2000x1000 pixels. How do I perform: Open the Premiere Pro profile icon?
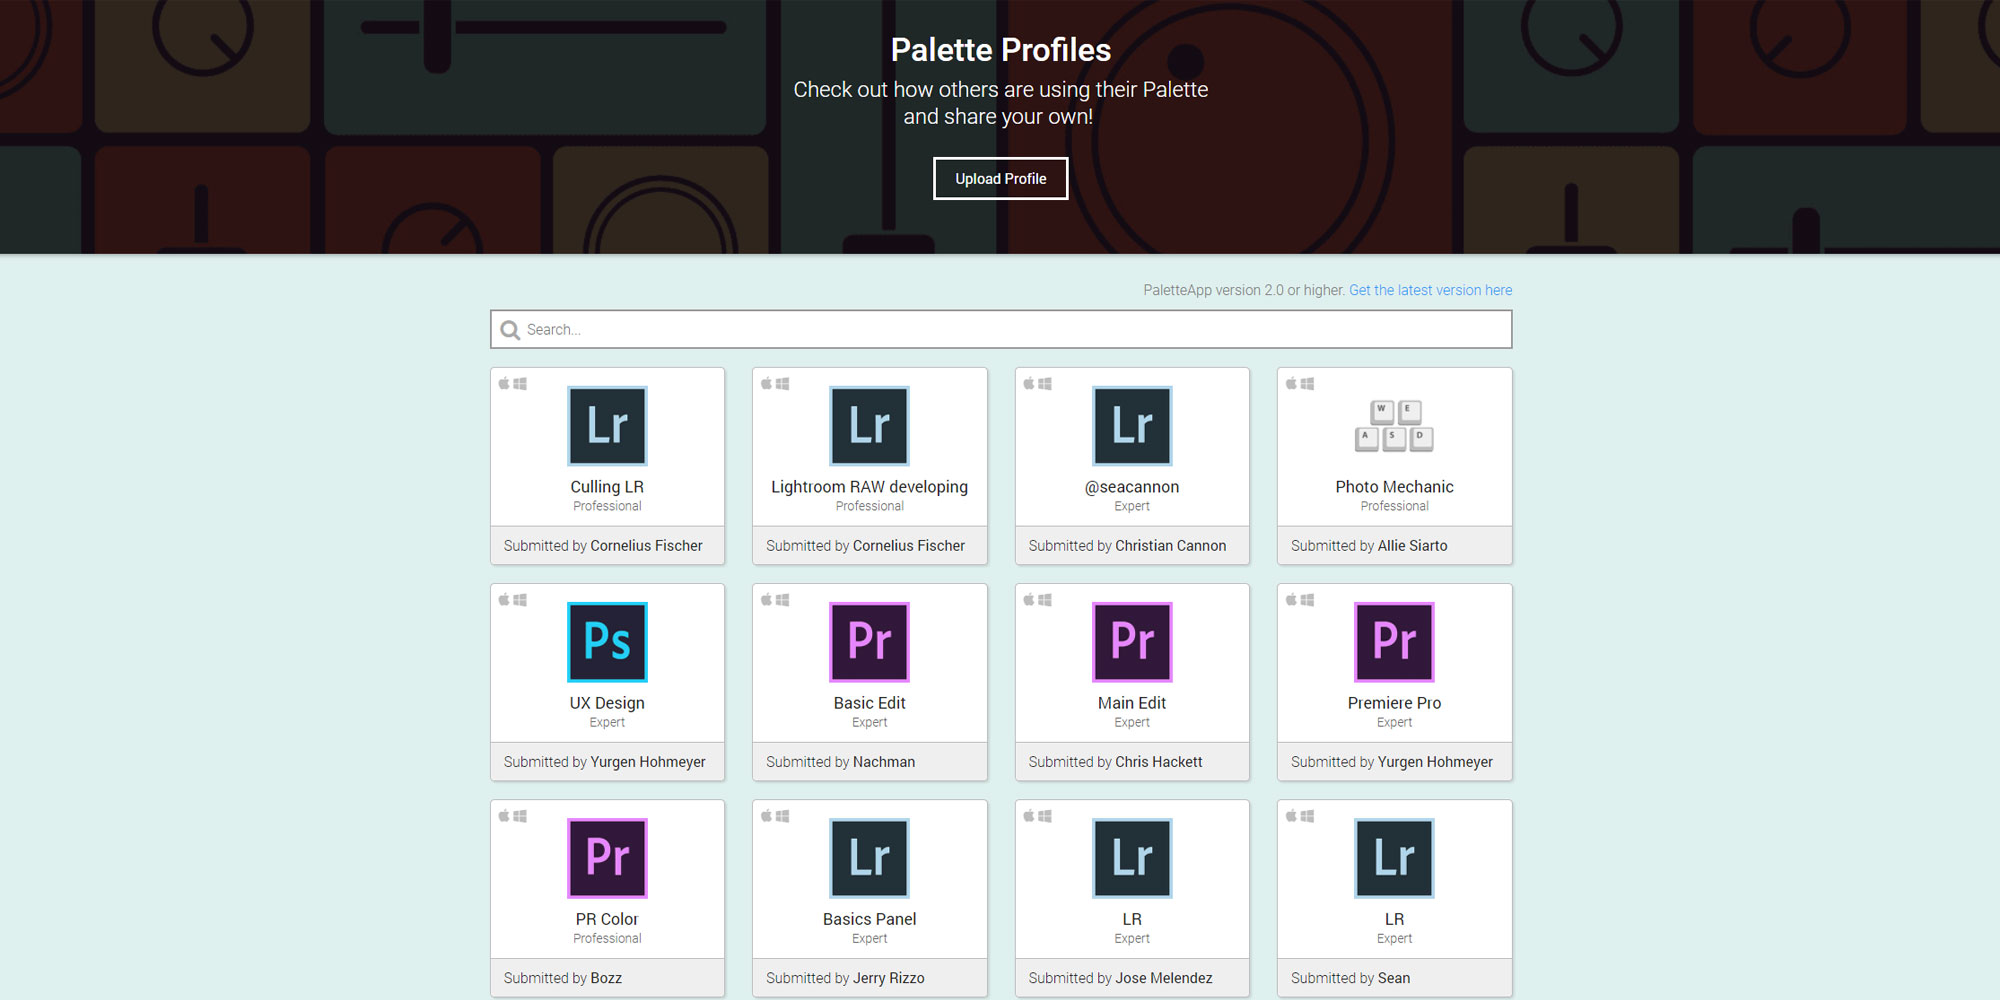point(1394,642)
